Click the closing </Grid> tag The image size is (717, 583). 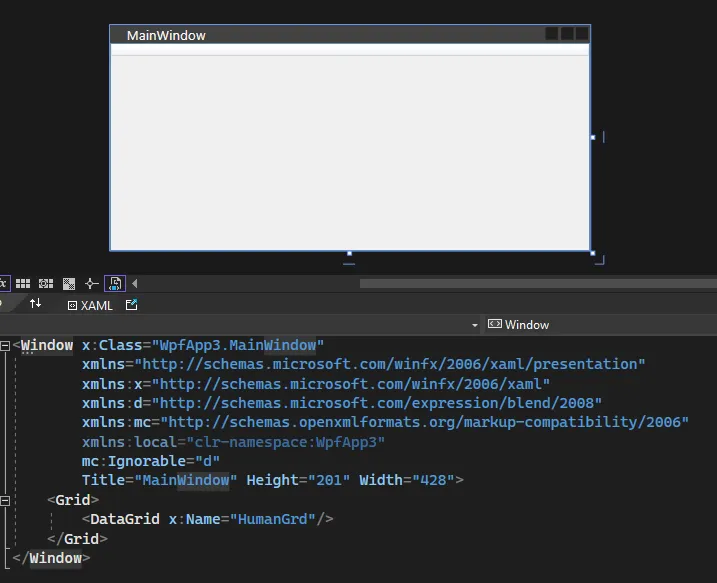tap(77, 539)
